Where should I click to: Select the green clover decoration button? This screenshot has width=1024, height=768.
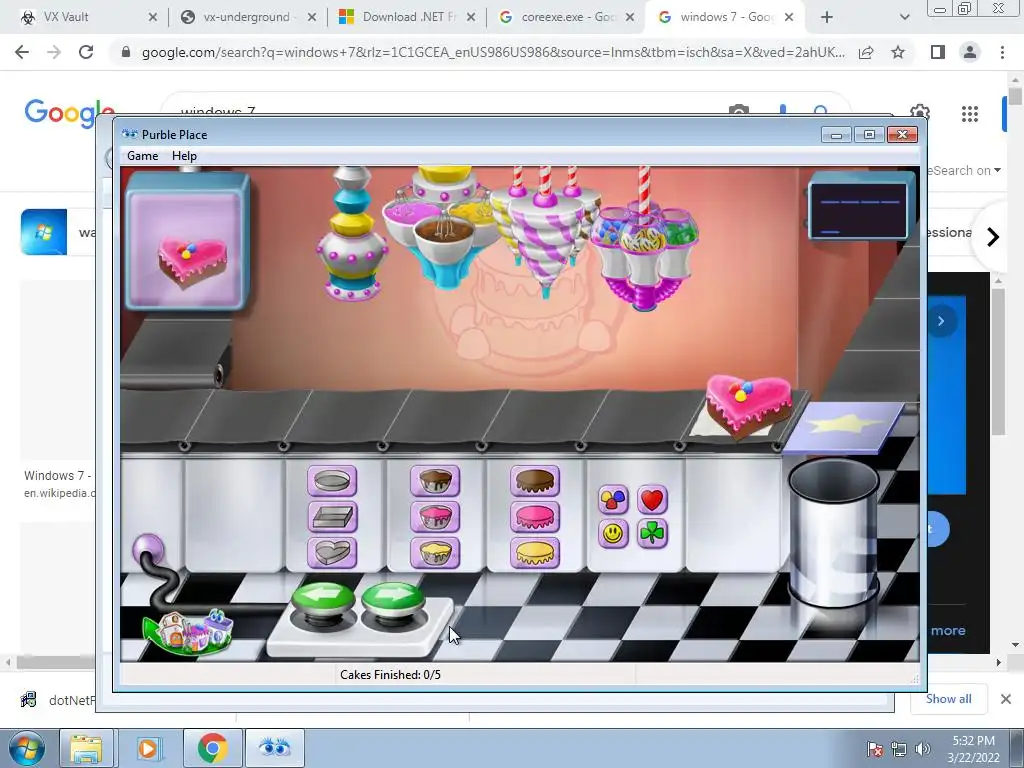point(652,534)
